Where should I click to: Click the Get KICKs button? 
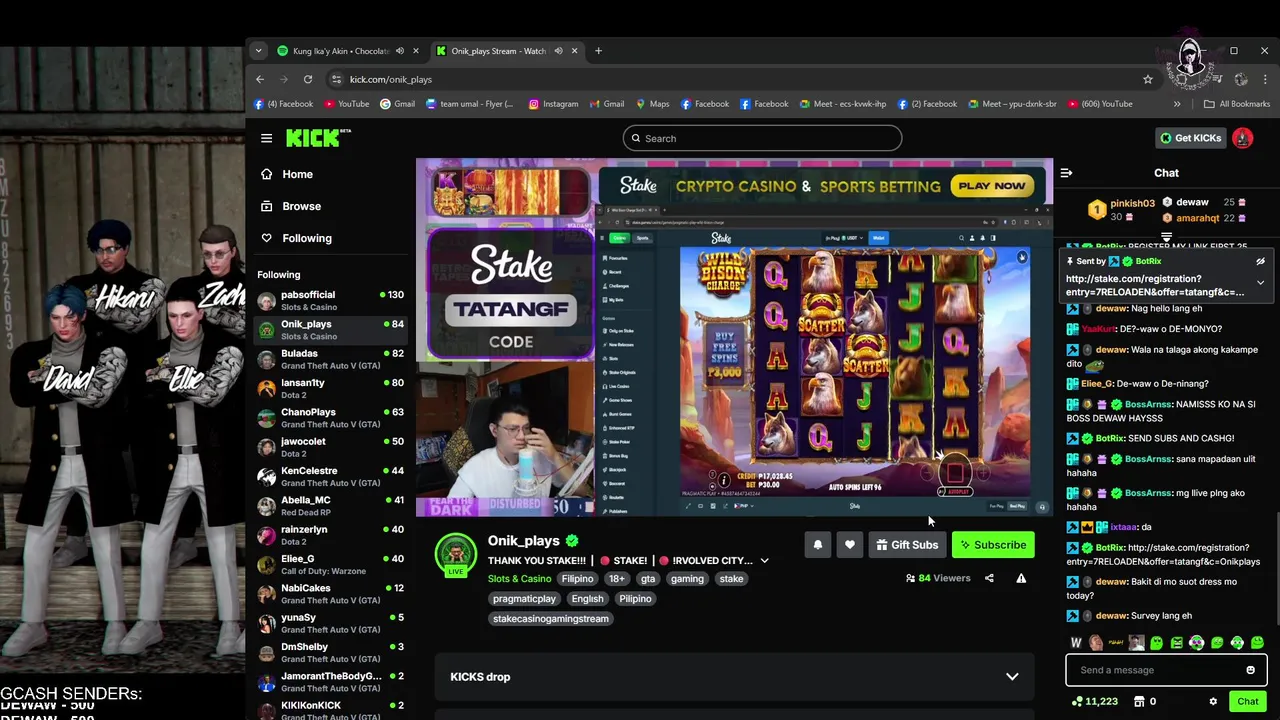pyautogui.click(x=1190, y=138)
